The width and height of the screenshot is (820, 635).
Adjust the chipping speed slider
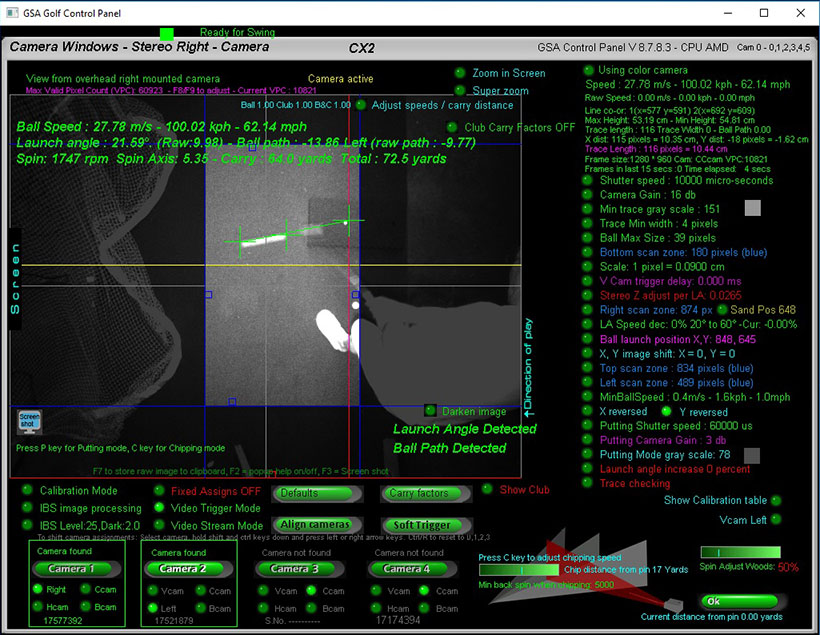coord(520,570)
